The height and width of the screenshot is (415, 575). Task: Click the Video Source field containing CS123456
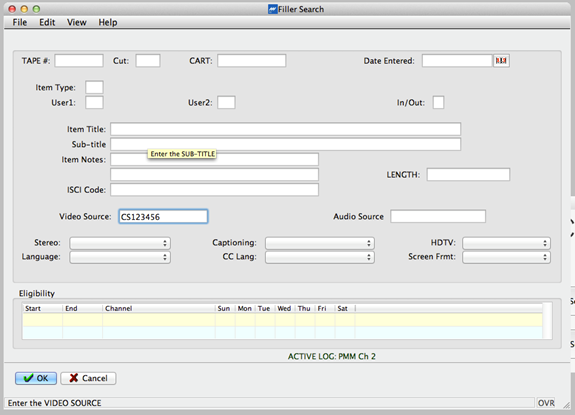pos(163,217)
